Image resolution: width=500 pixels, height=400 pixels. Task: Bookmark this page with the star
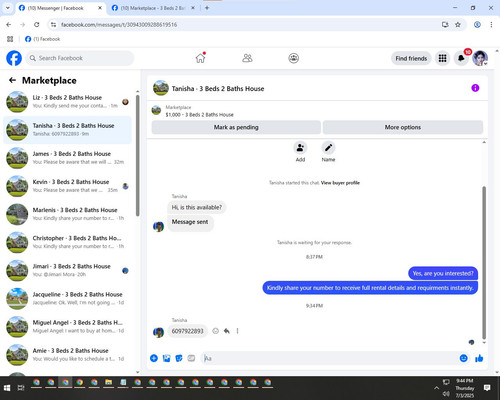coord(458,25)
